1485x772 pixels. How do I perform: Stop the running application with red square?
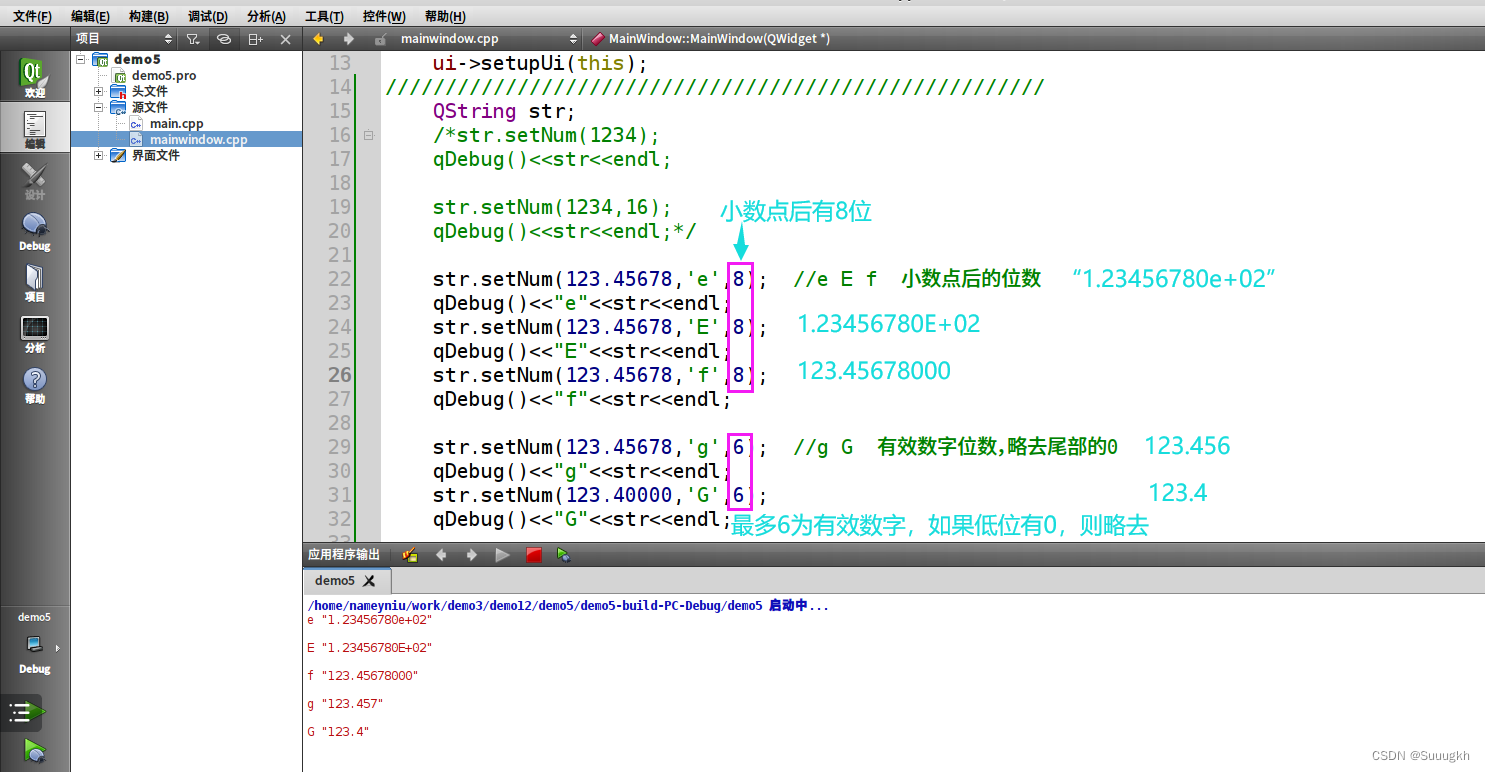pyautogui.click(x=534, y=554)
